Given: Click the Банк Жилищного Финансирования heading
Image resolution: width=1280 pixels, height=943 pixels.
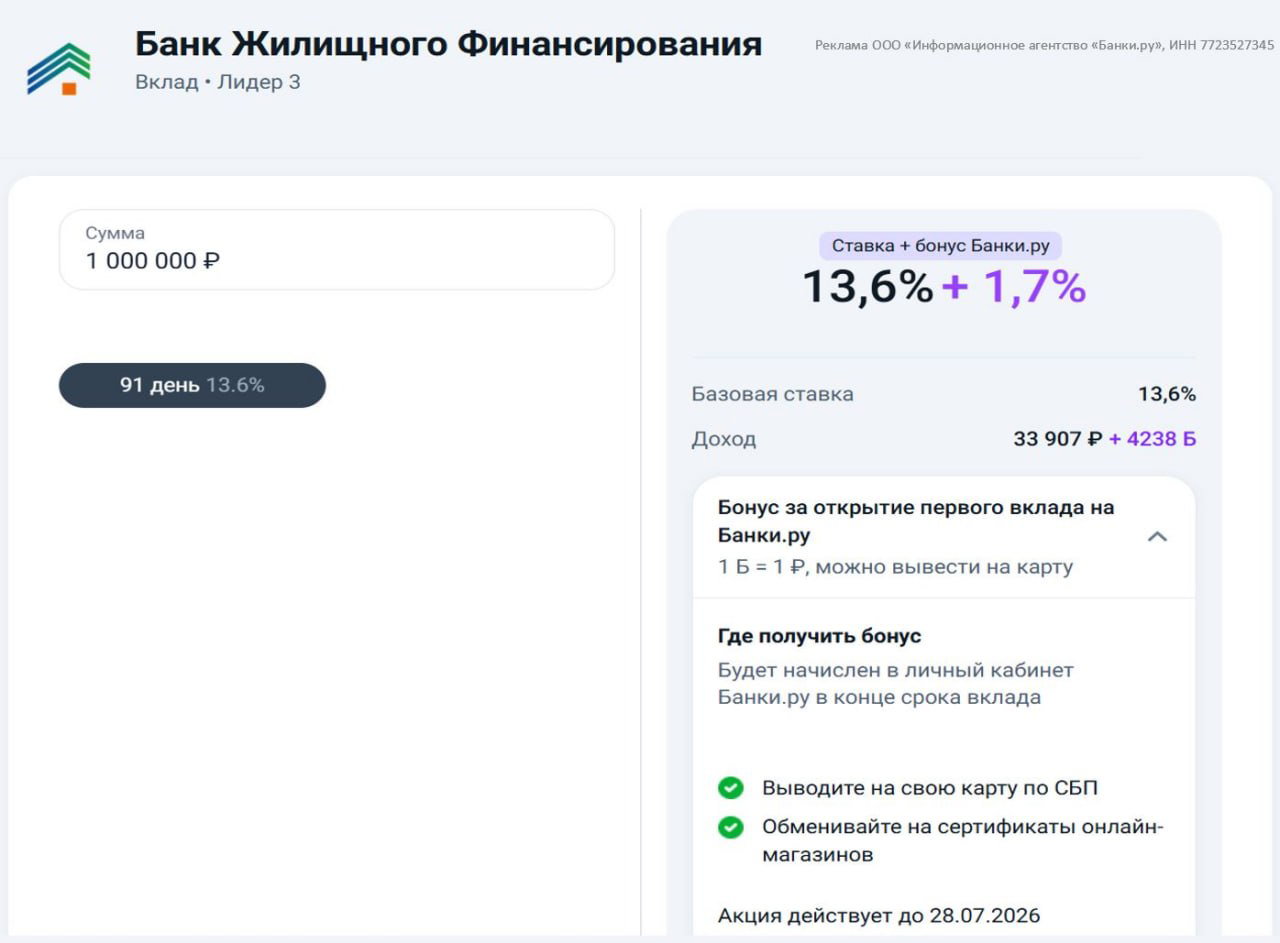Looking at the screenshot, I should pos(448,44).
